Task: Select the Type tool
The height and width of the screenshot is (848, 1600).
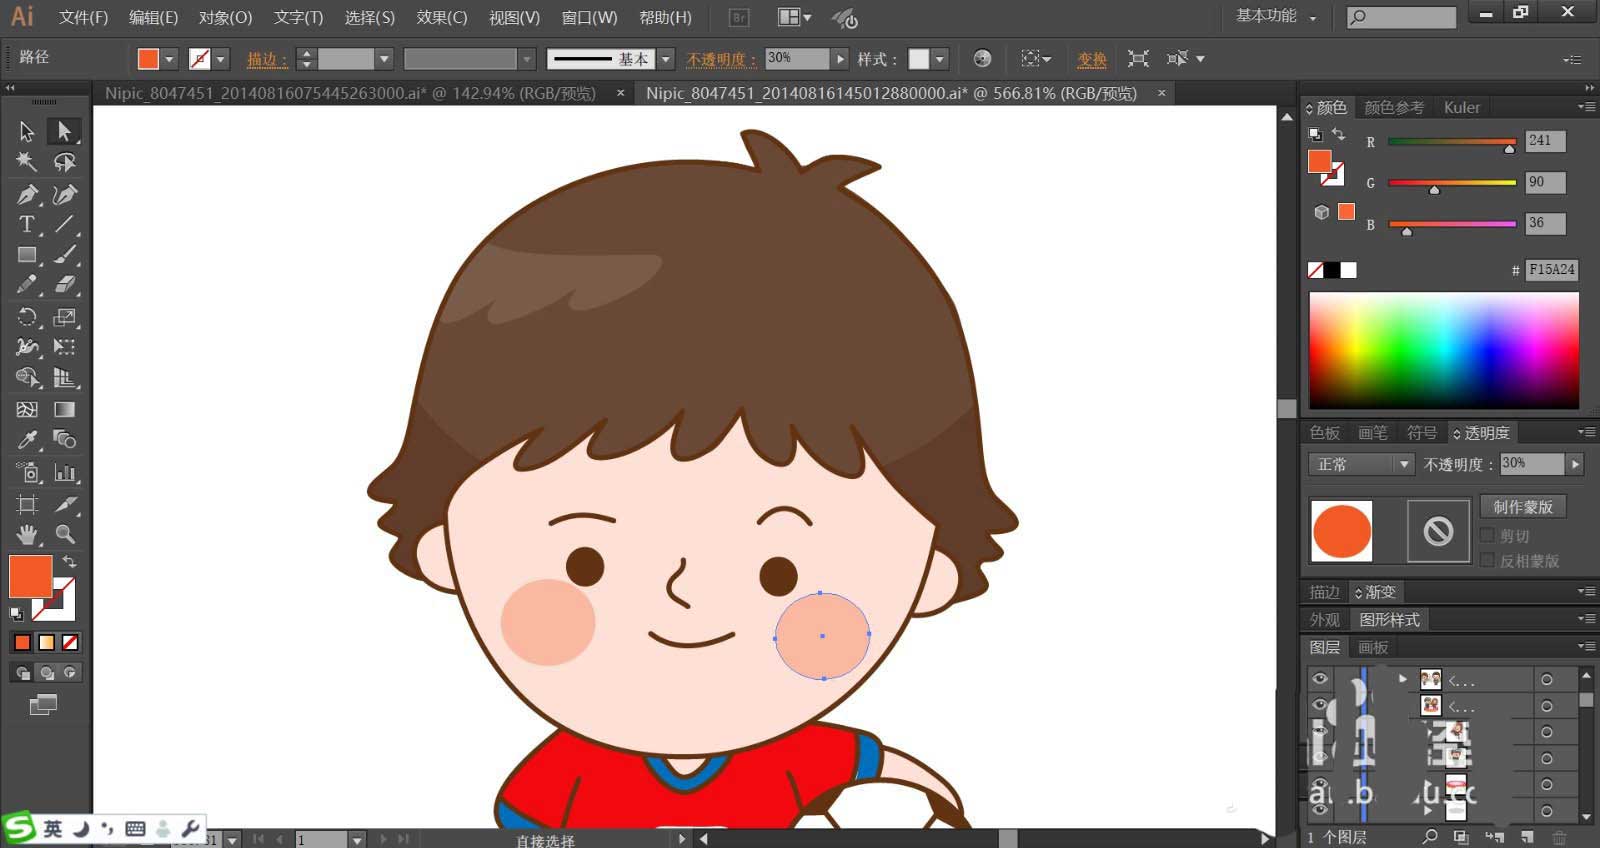Action: 27,225
